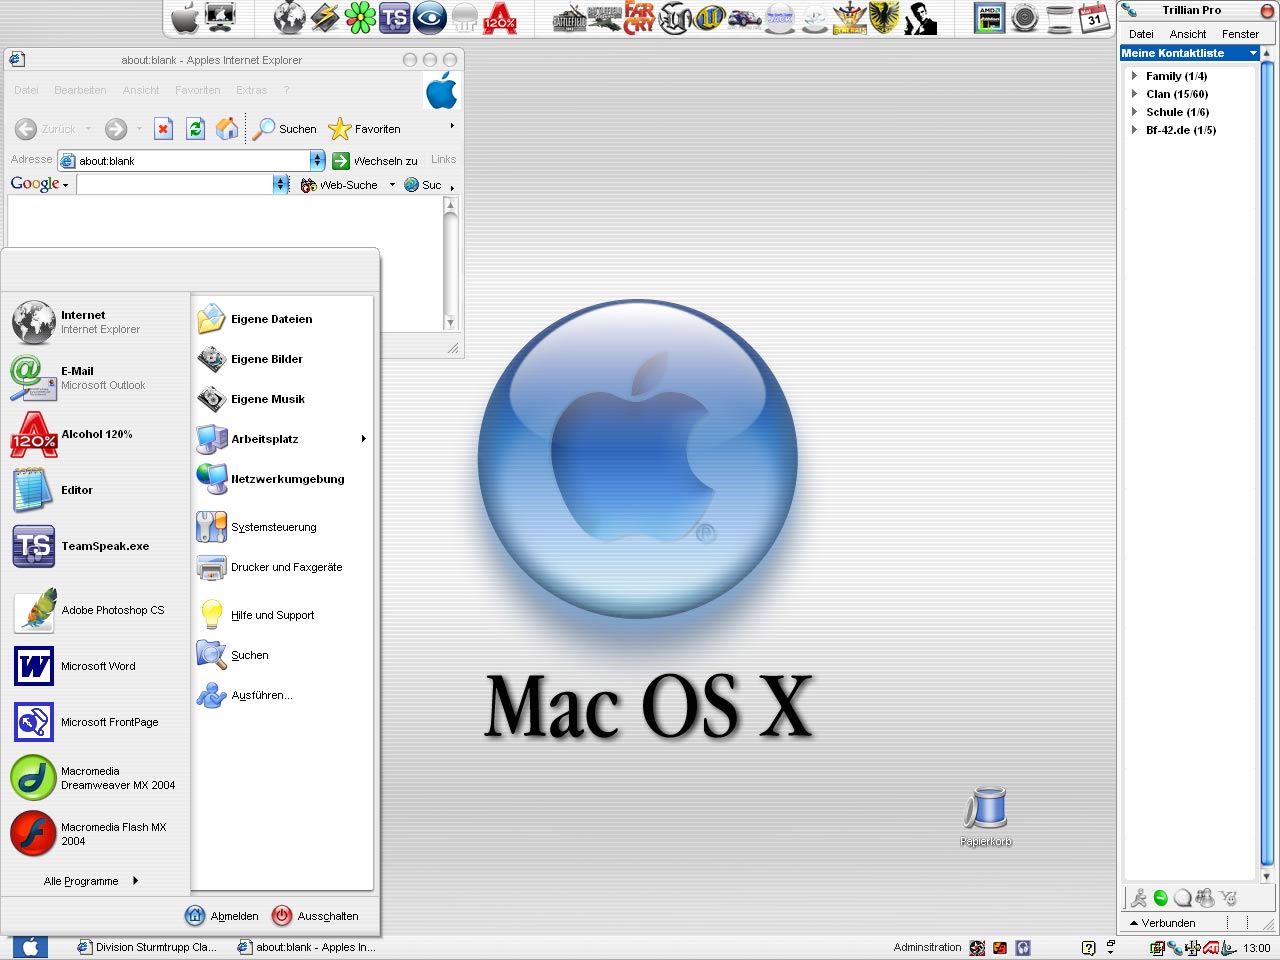Click the Favoriten star button in toolbar
1280x960 pixels.
point(365,129)
